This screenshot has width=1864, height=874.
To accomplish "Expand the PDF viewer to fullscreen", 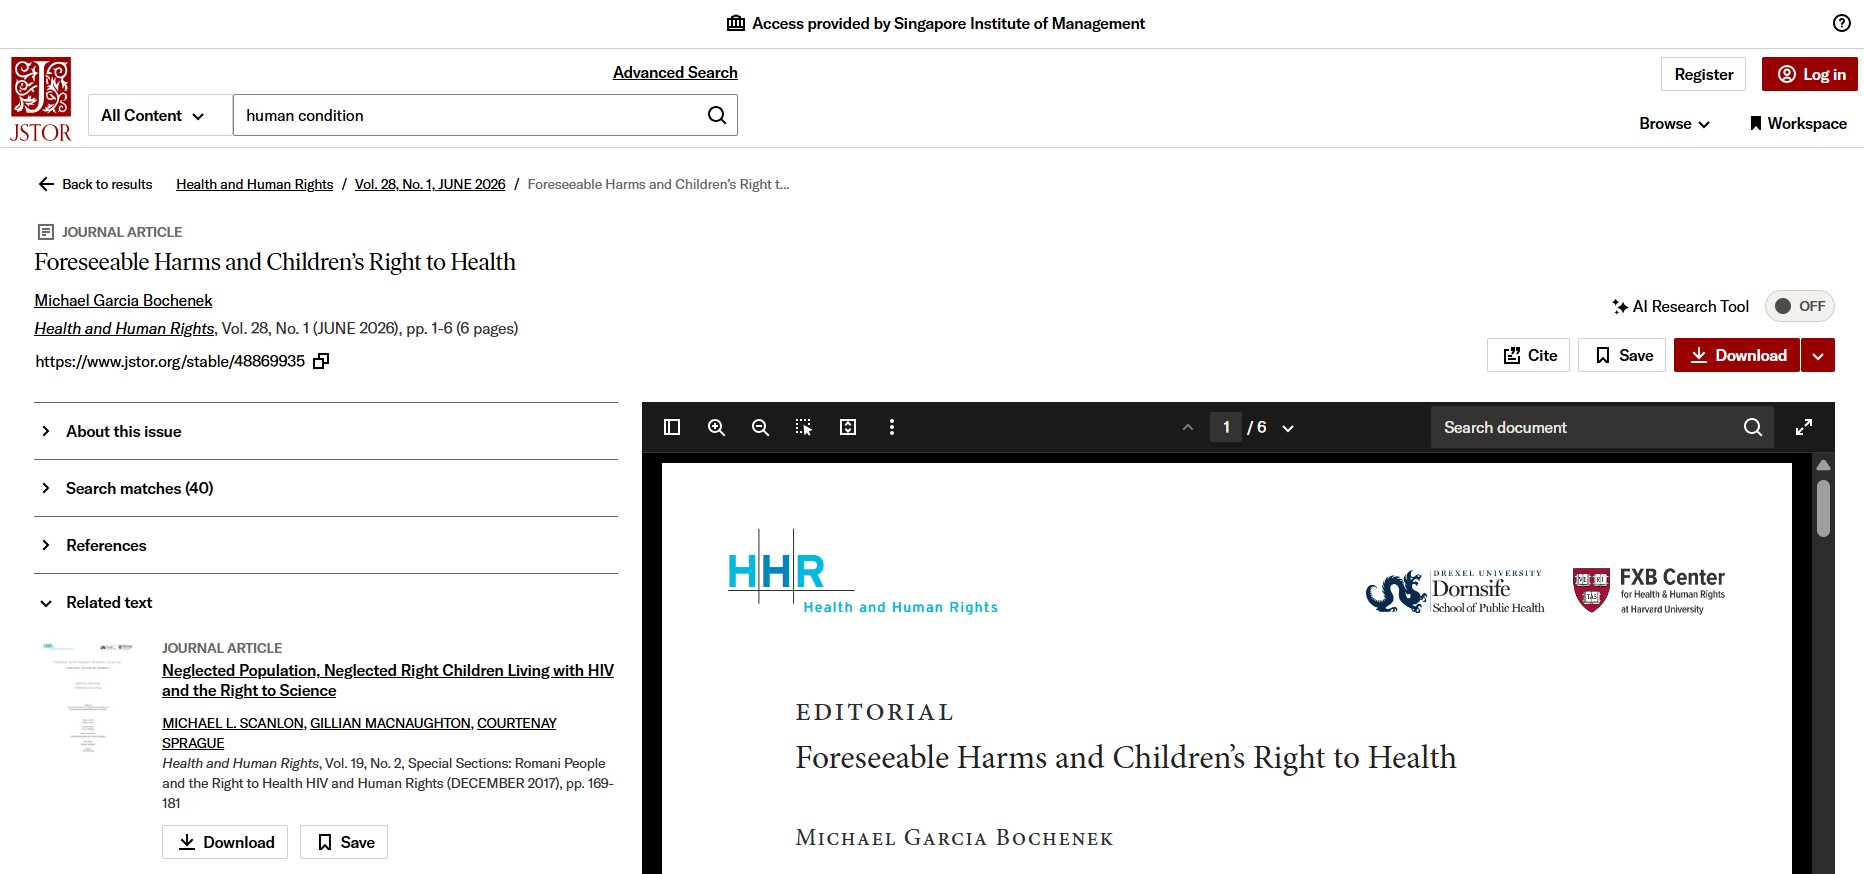I will point(1804,427).
